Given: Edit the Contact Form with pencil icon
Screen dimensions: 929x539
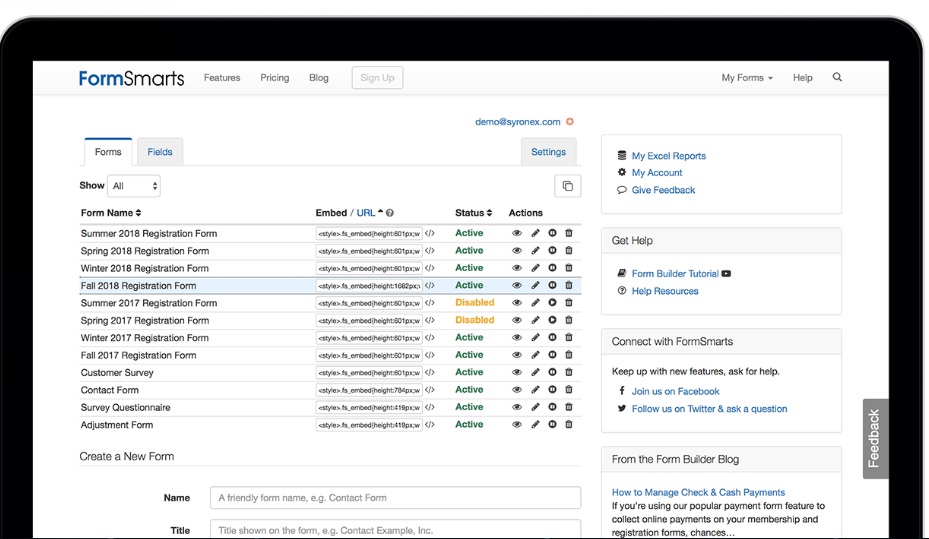Looking at the screenshot, I should (x=535, y=390).
